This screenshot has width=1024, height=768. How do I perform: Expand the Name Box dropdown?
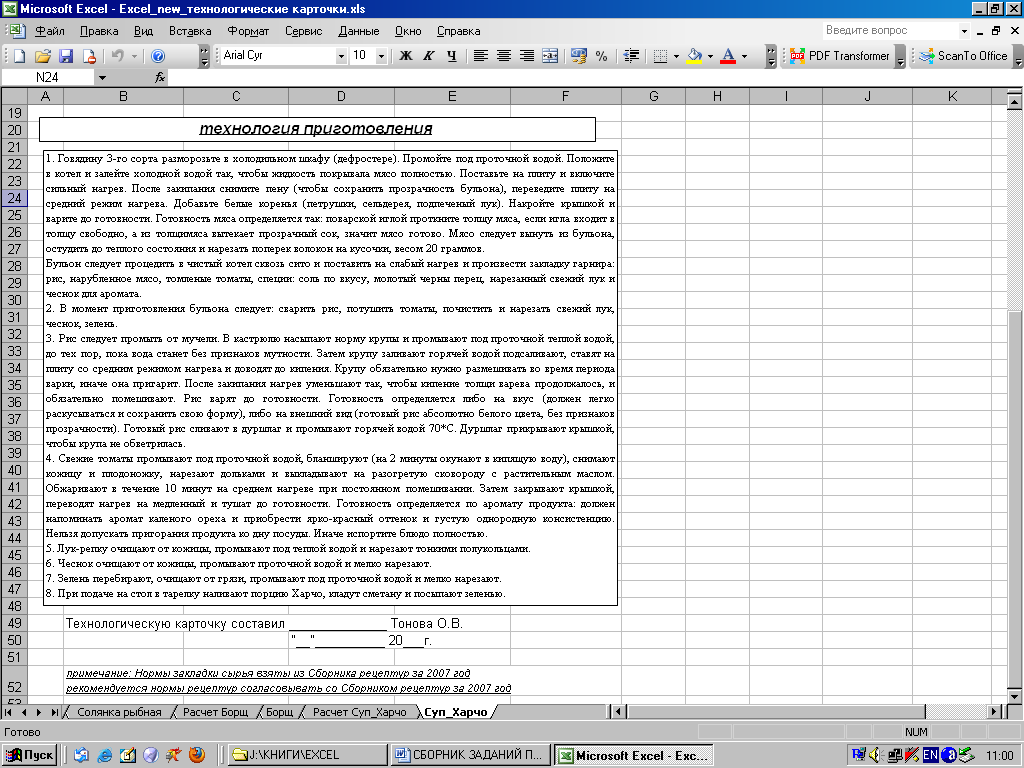click(x=103, y=78)
